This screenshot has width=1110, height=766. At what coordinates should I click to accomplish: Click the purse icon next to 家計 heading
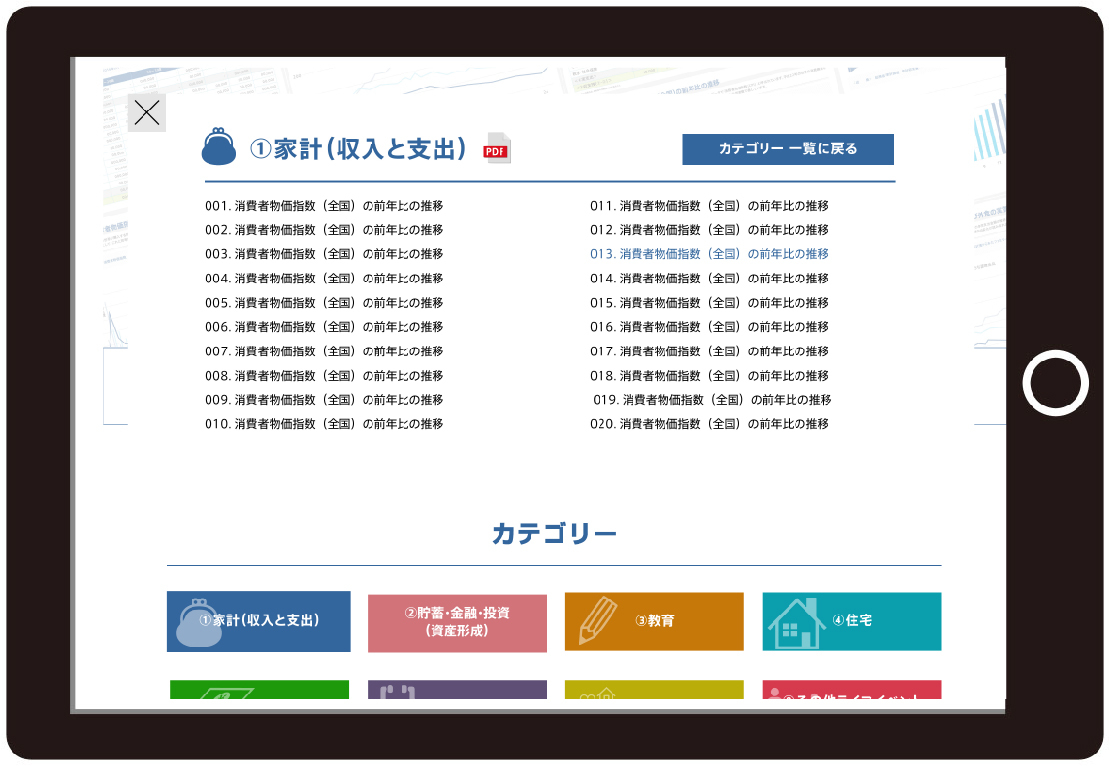219,147
